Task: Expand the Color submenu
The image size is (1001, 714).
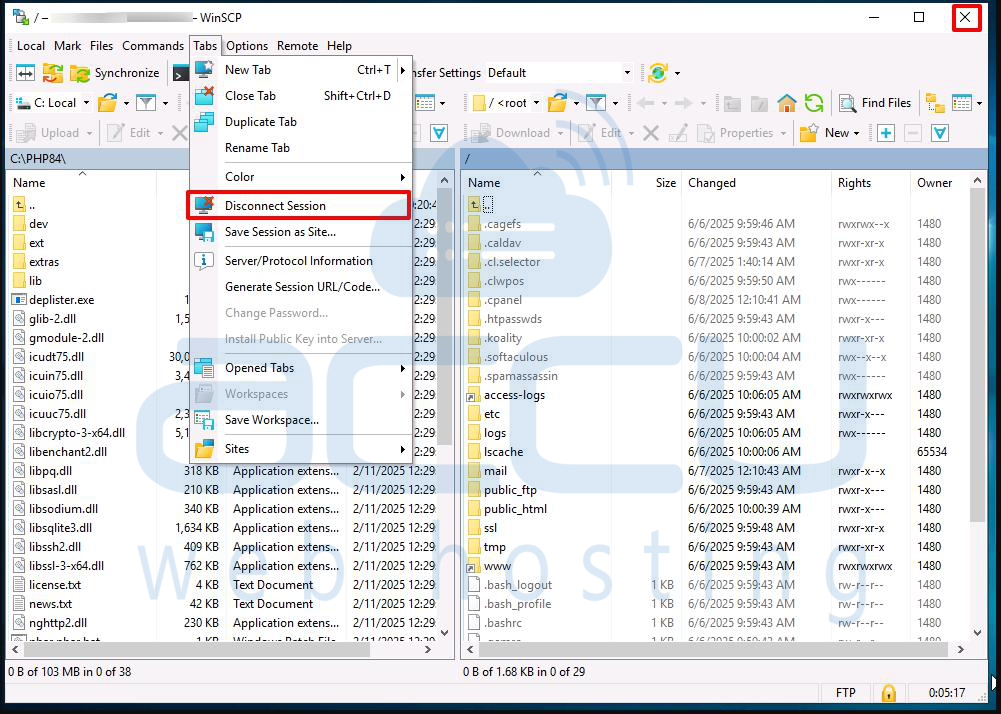Action: pyautogui.click(x=301, y=177)
